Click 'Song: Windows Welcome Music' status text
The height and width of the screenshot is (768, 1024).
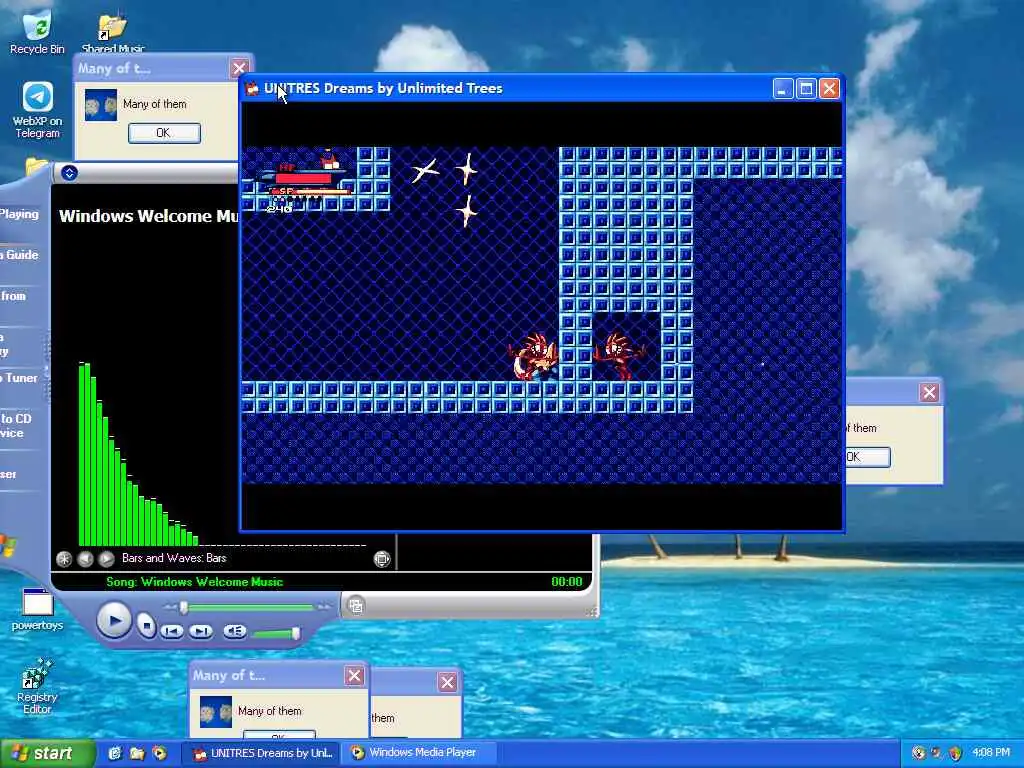(194, 582)
